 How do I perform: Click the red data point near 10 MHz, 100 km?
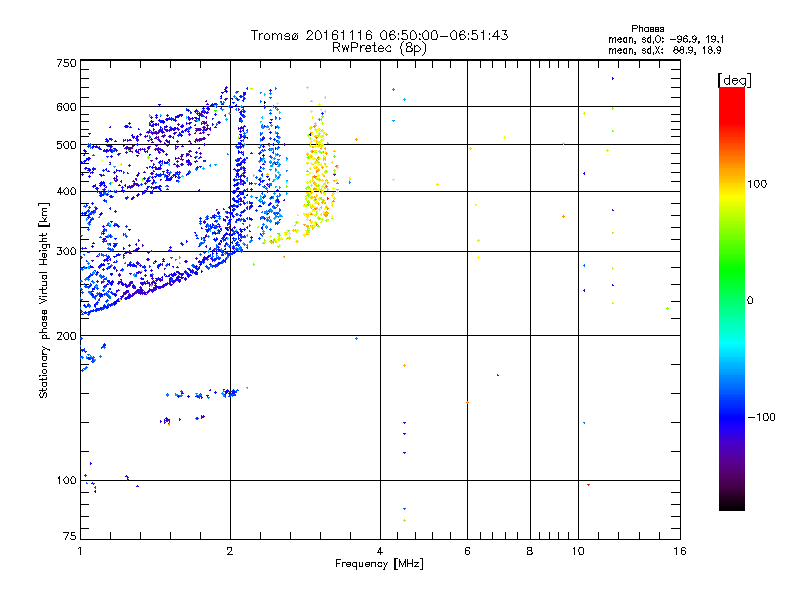pyautogui.click(x=588, y=485)
